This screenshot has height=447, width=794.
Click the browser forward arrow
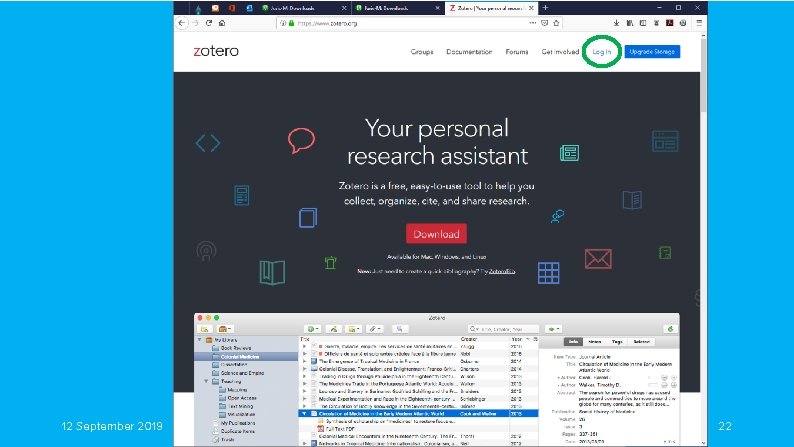(195, 23)
